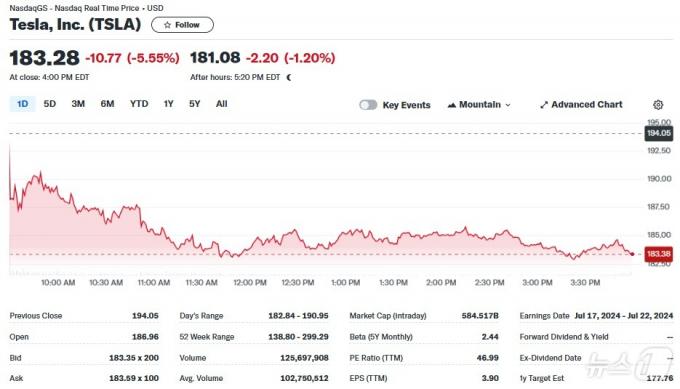Select the 6M range tab
680x389 pixels.
pos(107,104)
